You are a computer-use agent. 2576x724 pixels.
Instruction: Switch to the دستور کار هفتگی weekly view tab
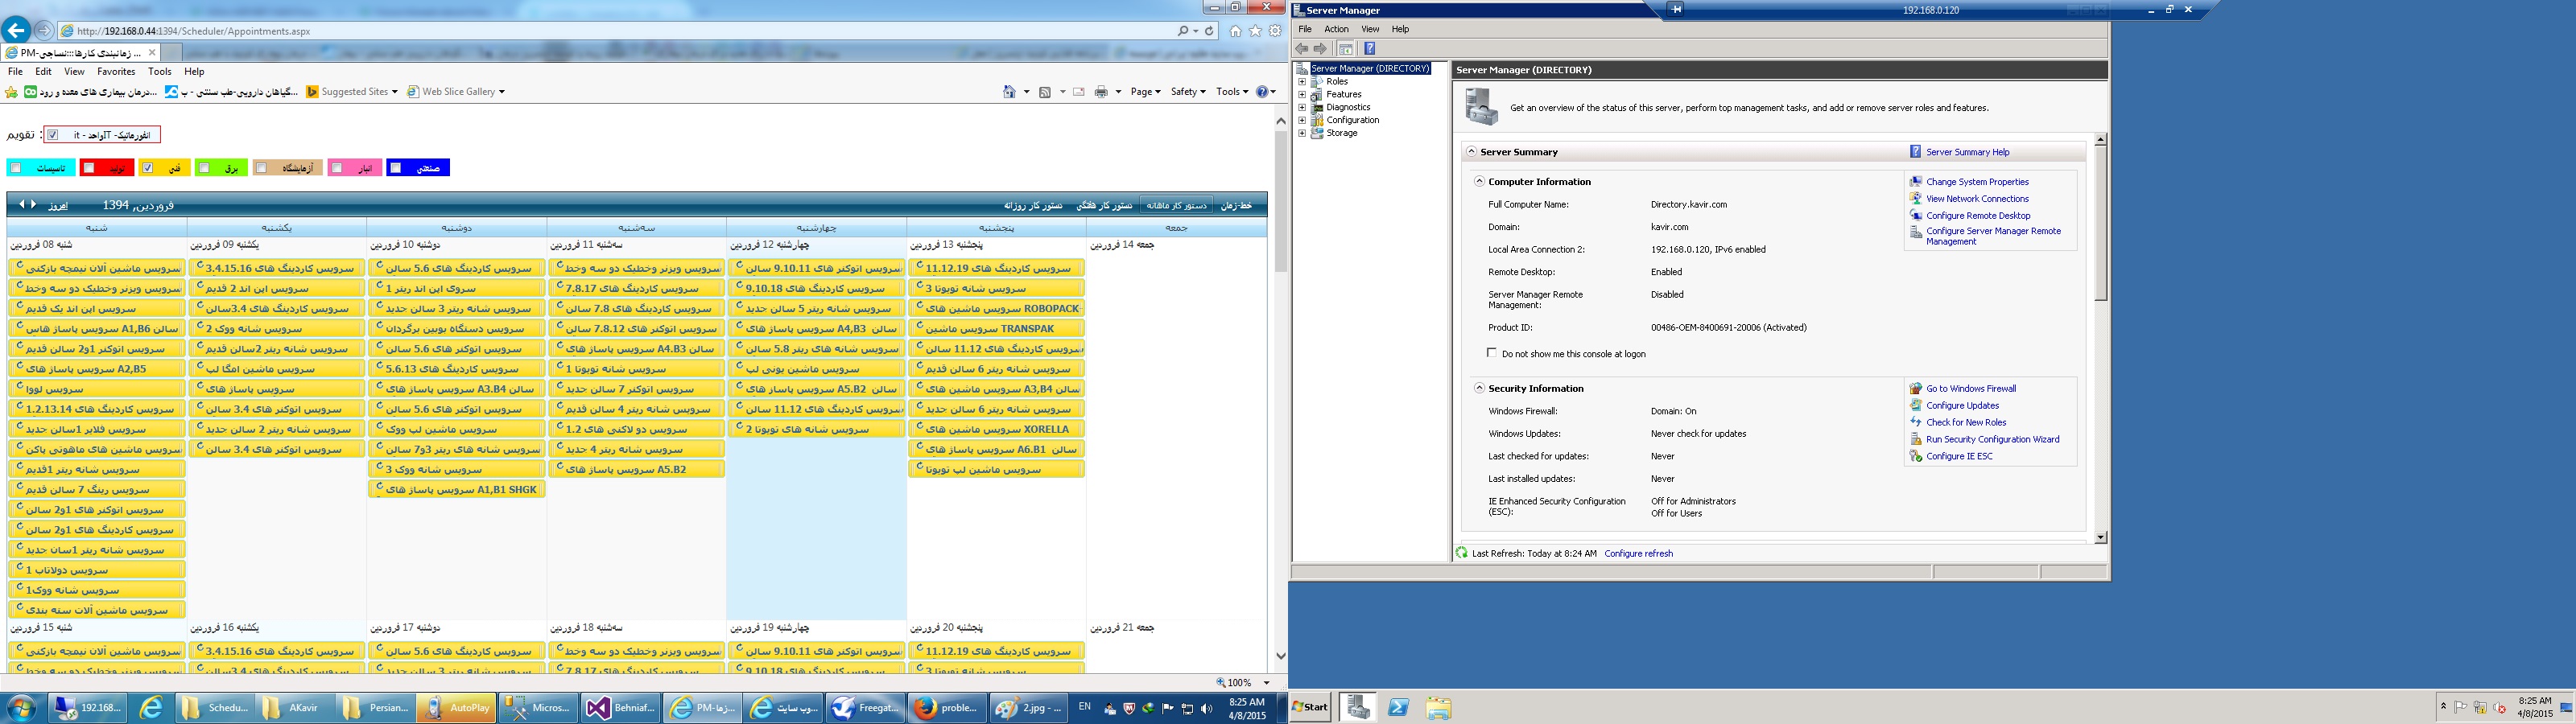pyautogui.click(x=1104, y=205)
